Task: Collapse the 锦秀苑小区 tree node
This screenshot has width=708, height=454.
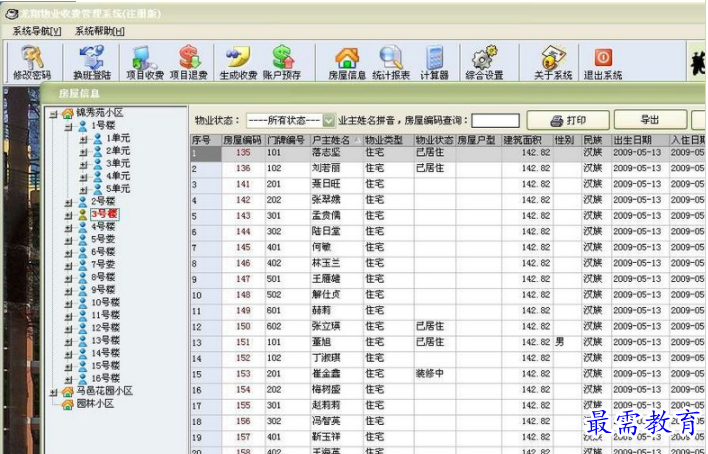Action: click(x=54, y=114)
